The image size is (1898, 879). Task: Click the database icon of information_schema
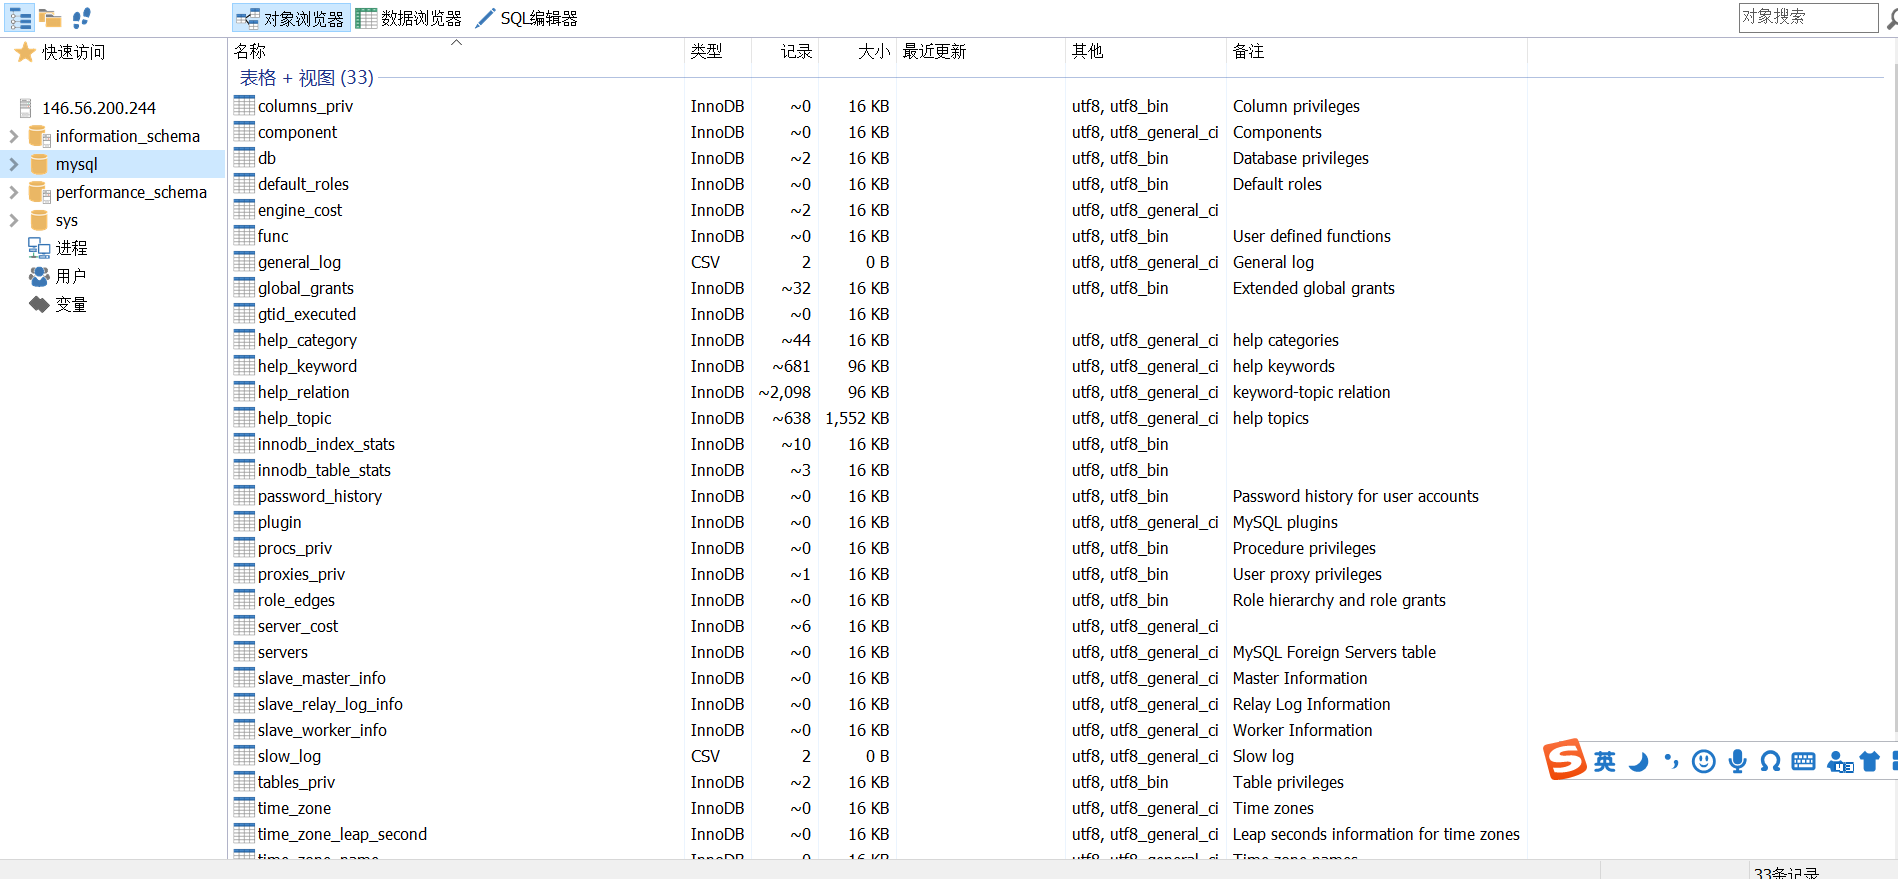39,136
